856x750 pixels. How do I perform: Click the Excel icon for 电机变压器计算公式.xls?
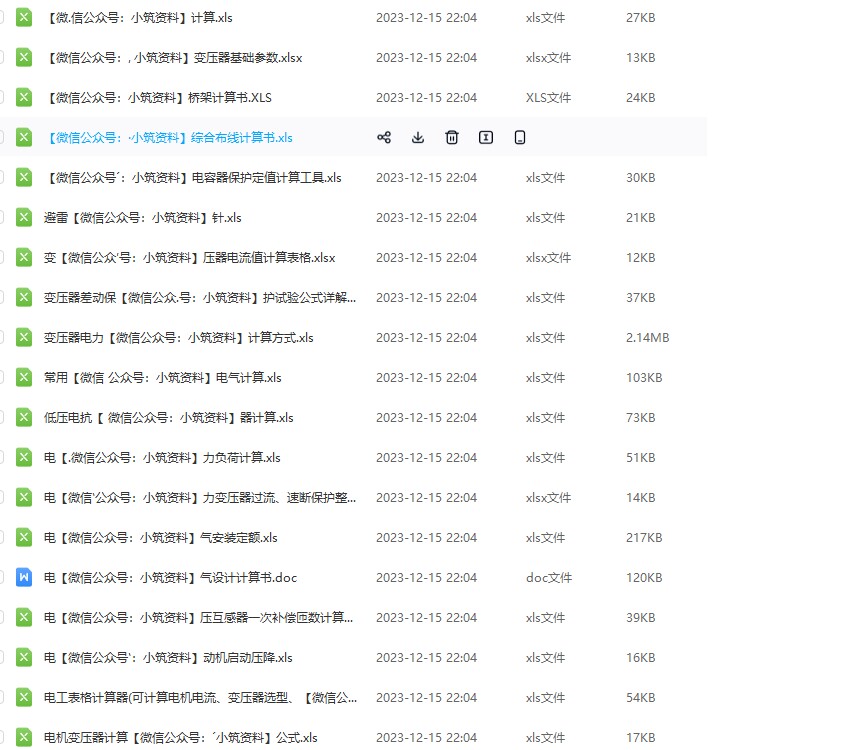(x=23, y=737)
